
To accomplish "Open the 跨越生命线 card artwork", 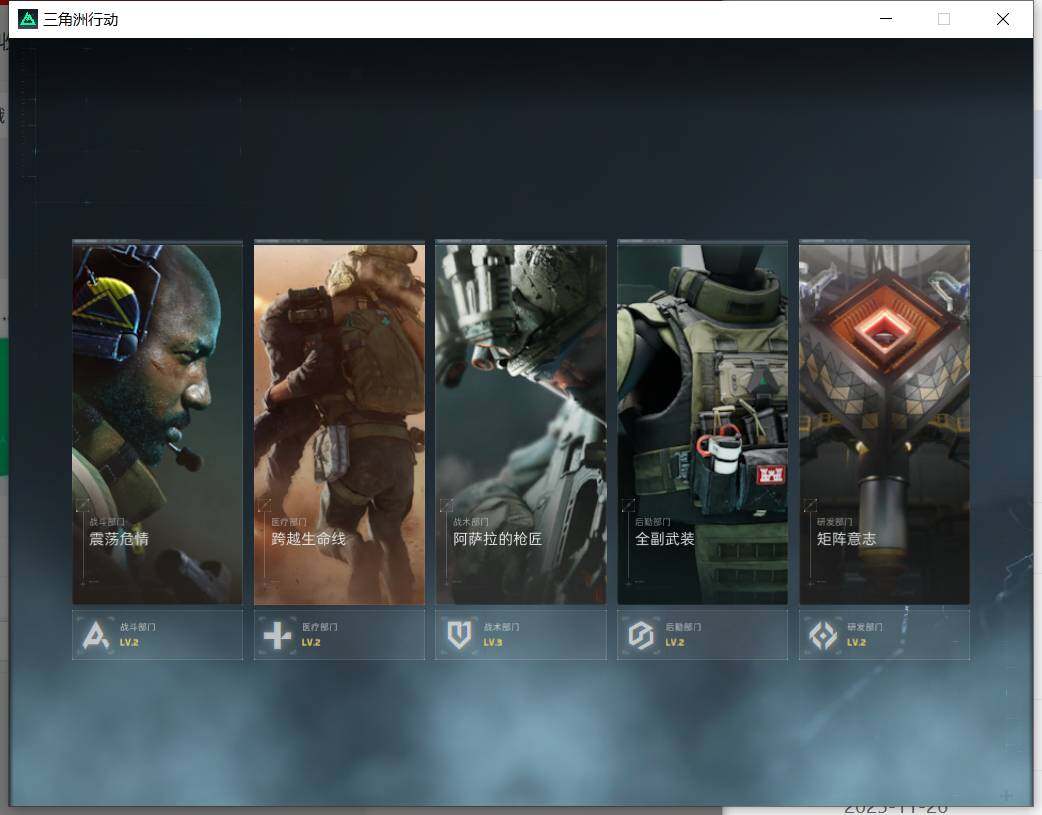I will click(x=340, y=423).
